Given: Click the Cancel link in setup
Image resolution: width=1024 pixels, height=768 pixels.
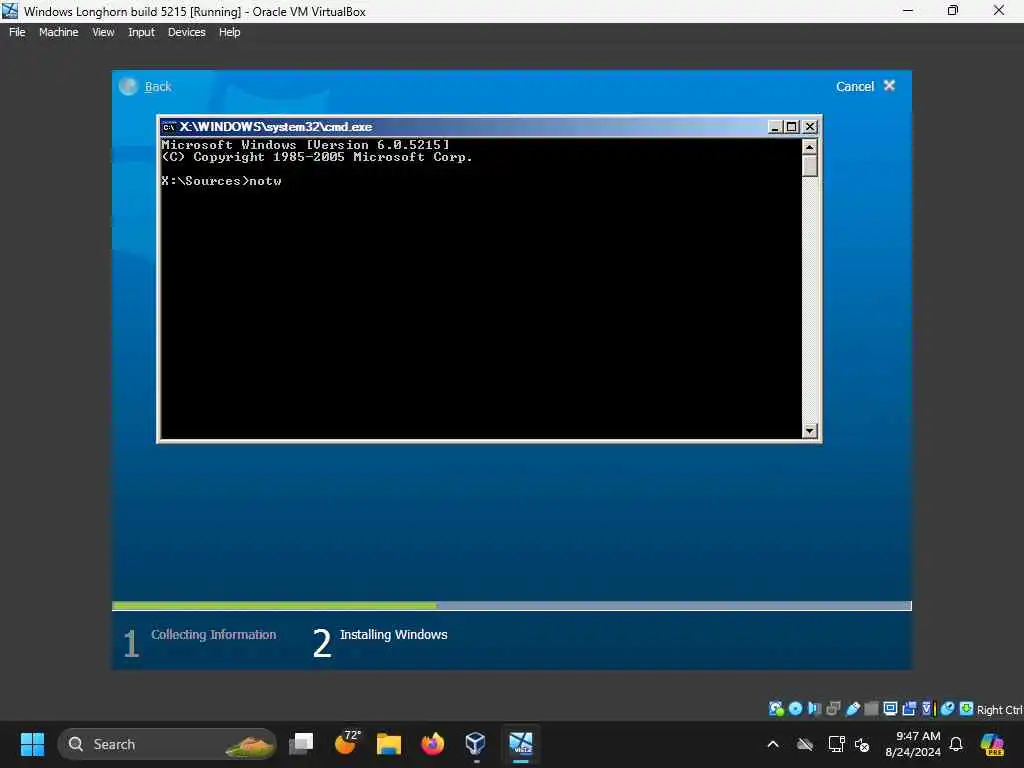Looking at the screenshot, I should tap(854, 86).
